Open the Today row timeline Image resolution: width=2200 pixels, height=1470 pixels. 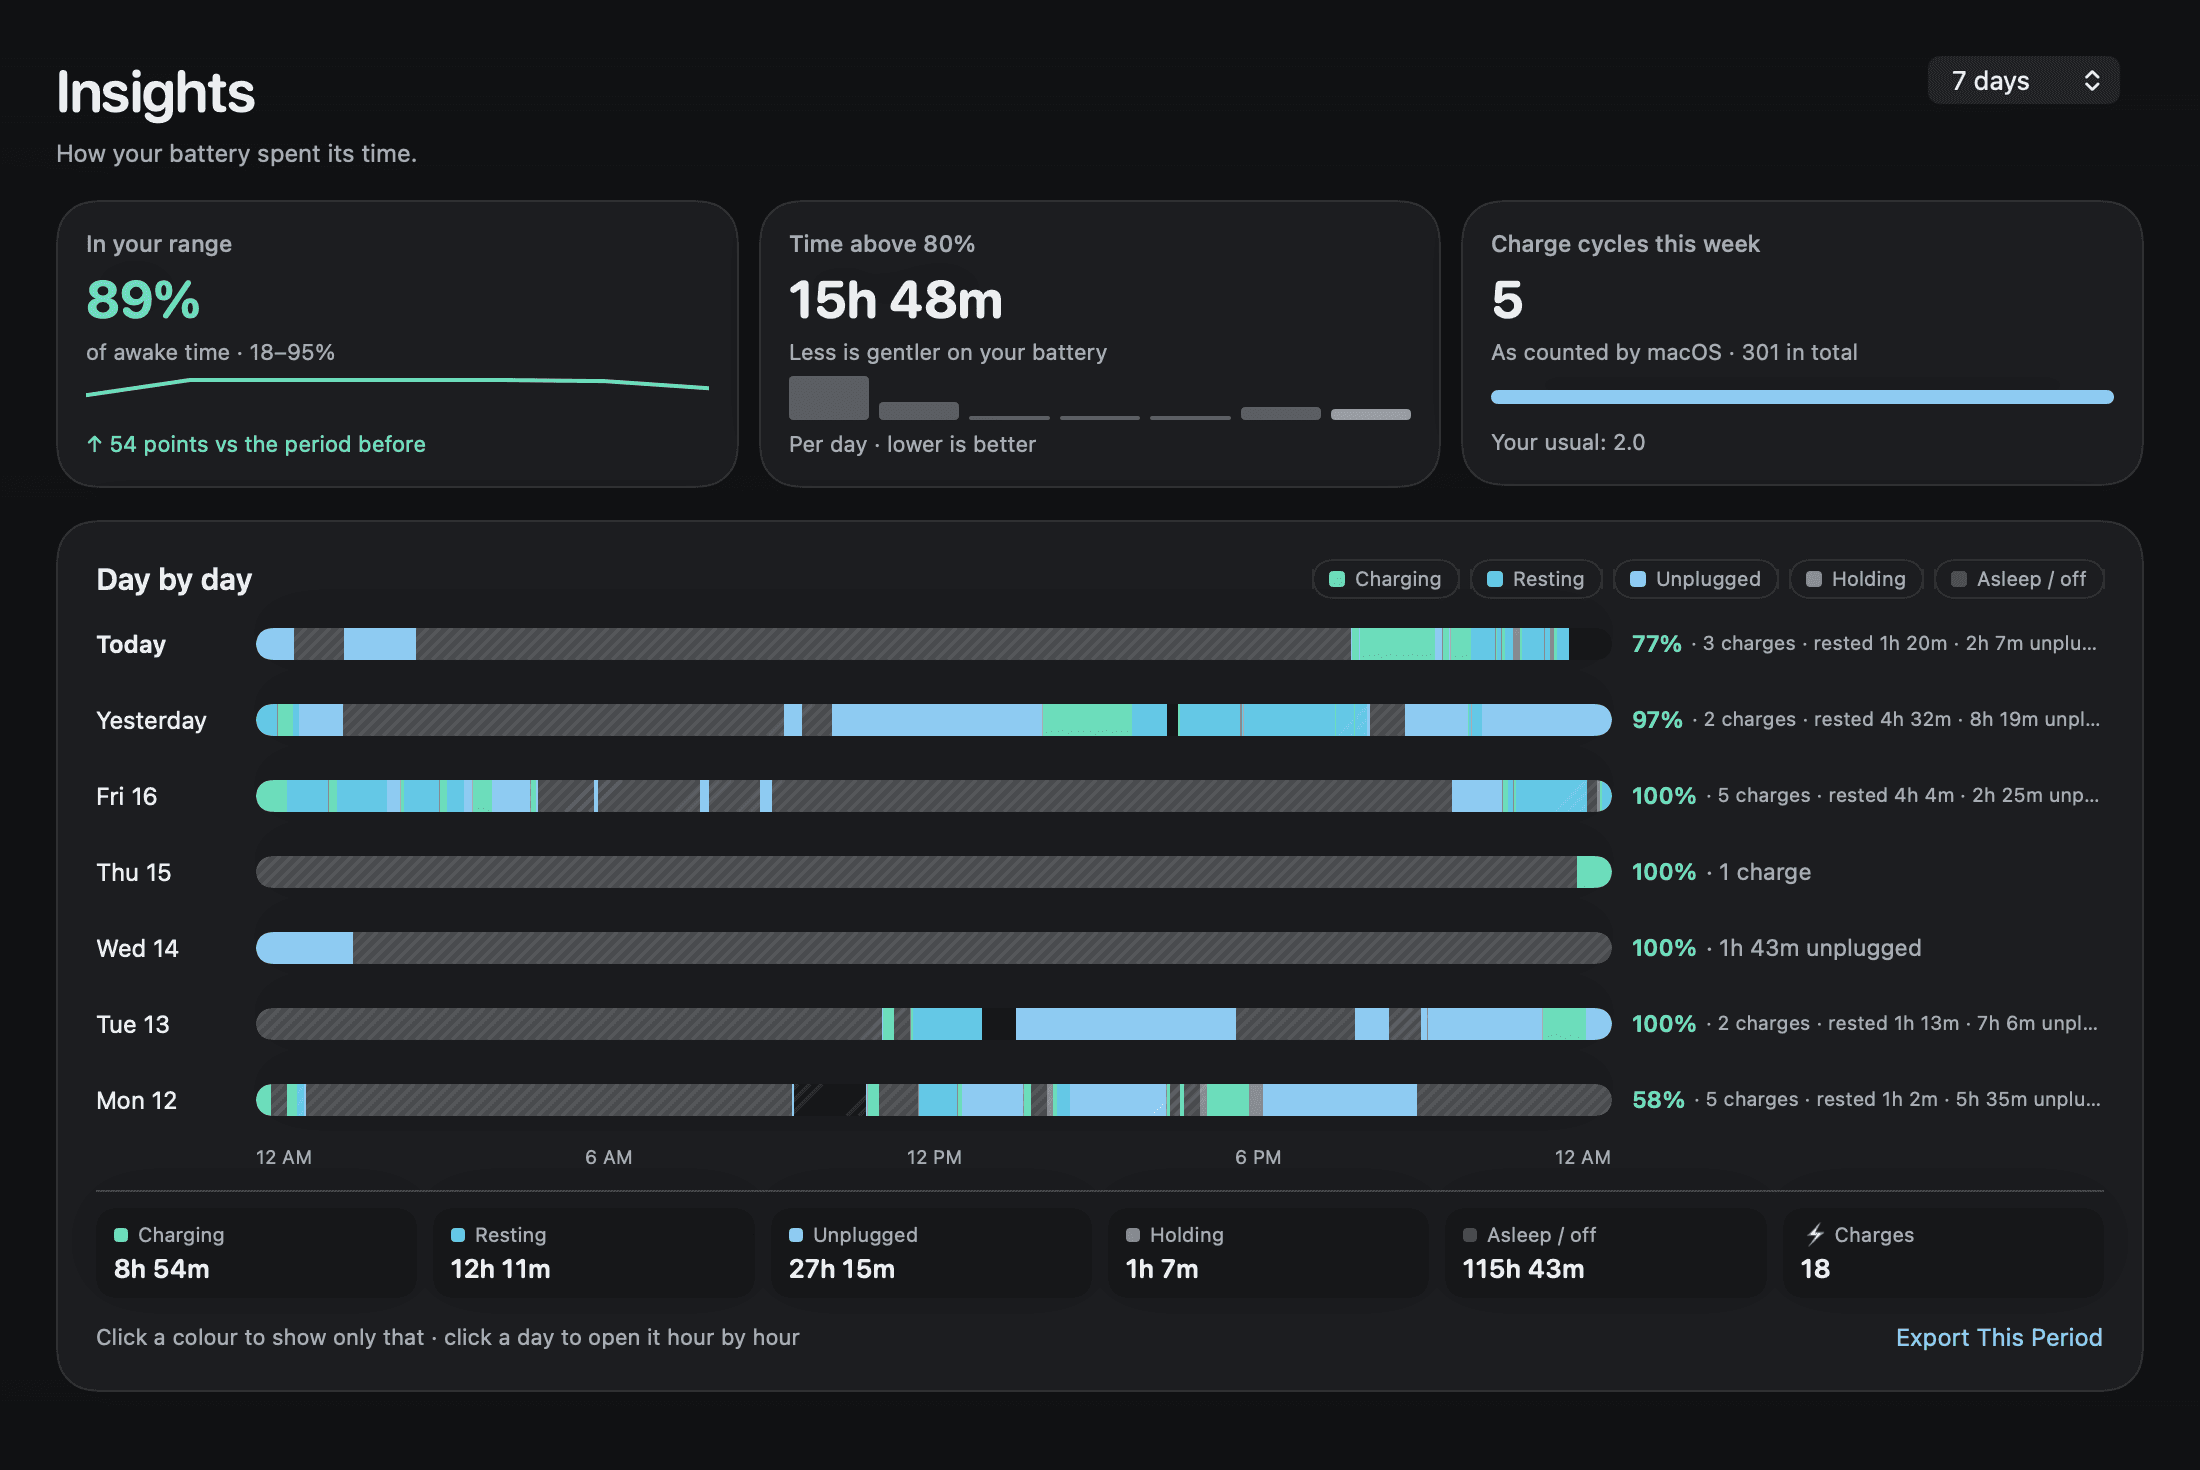point(933,644)
